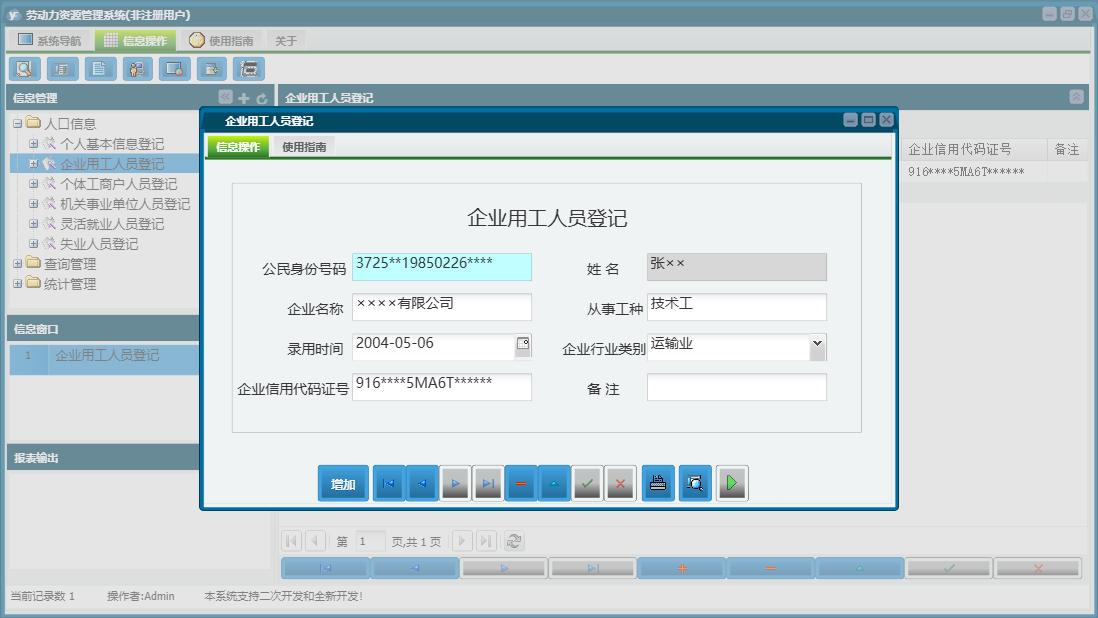
Task: Click the user with computer toolbar icon
Action: click(137, 69)
